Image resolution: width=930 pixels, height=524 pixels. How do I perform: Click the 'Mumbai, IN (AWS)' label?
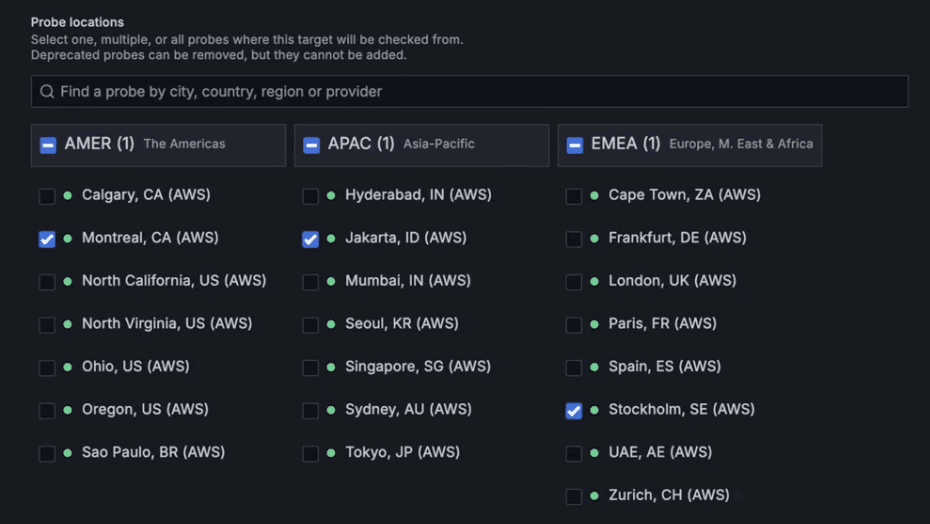click(408, 281)
